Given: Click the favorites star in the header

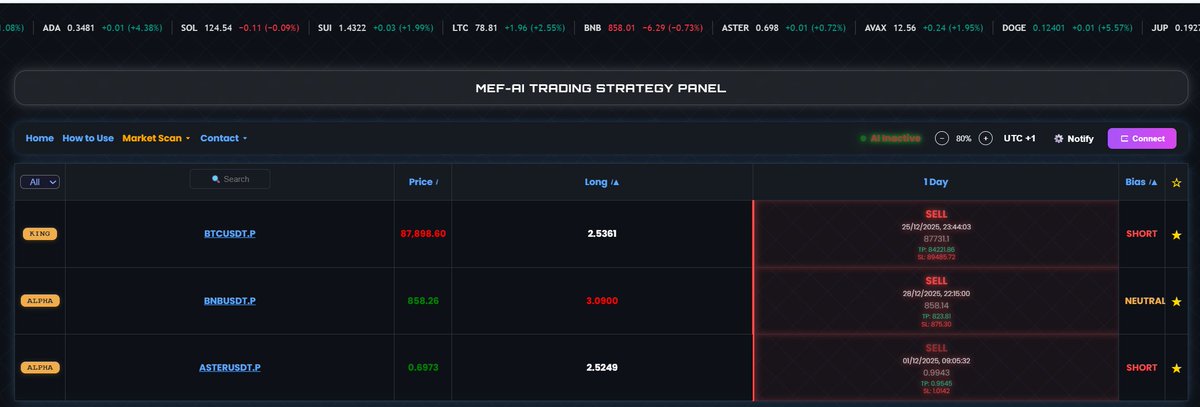Looking at the screenshot, I should pos(1176,182).
